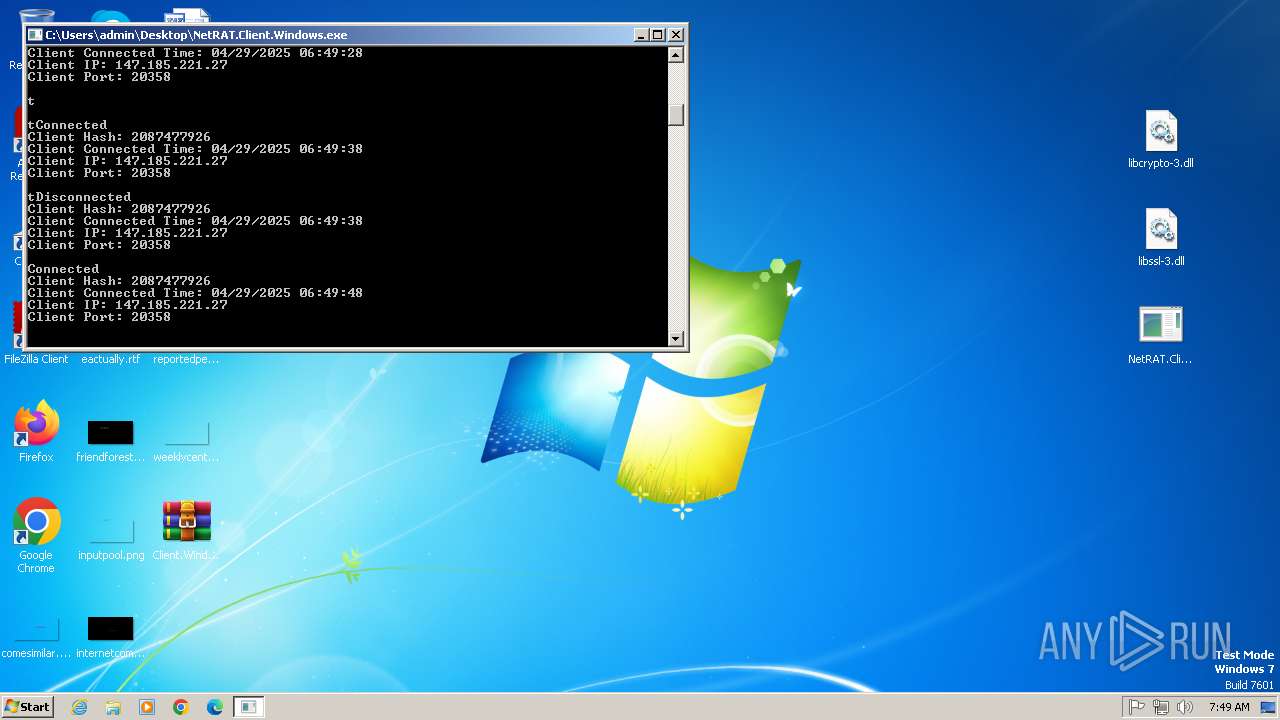Open the console window system menu icon
Image resolution: width=1280 pixels, height=720 pixels.
pos(35,35)
